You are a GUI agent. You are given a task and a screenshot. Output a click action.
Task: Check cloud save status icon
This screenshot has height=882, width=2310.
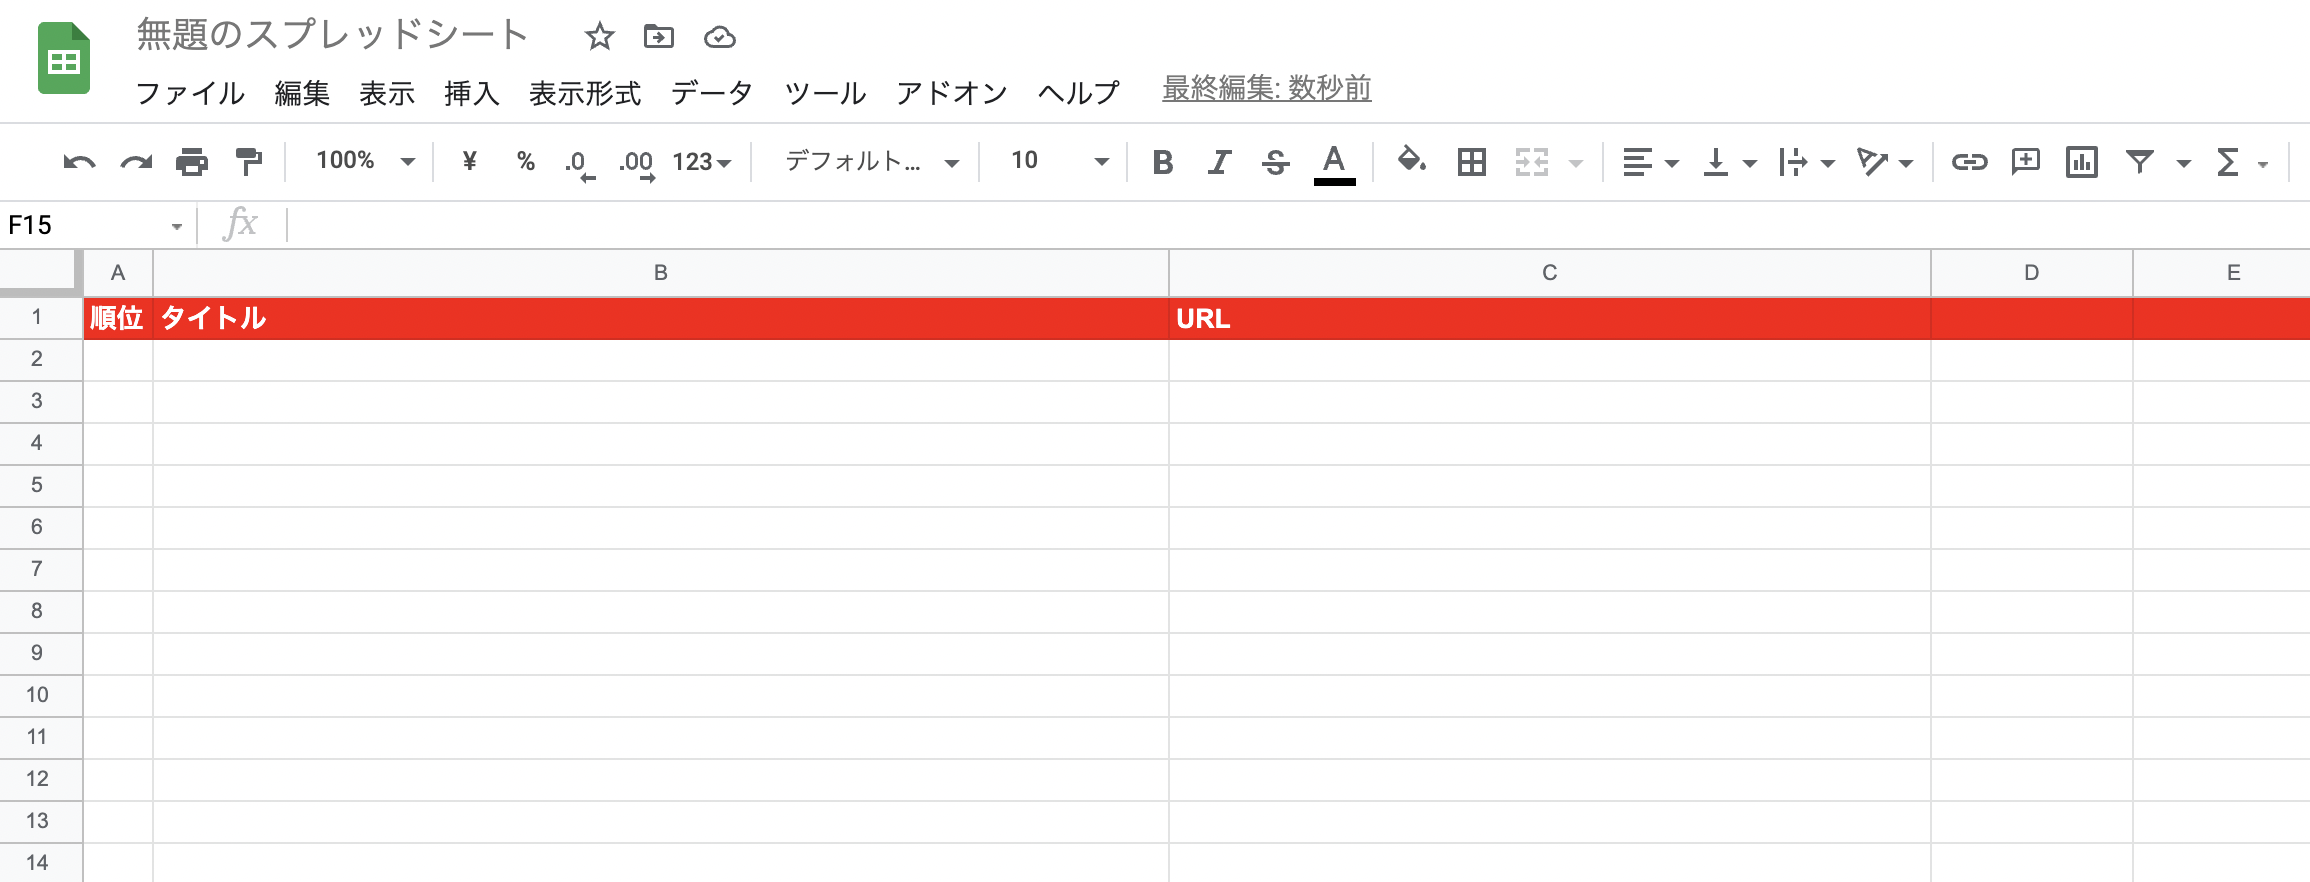(719, 37)
